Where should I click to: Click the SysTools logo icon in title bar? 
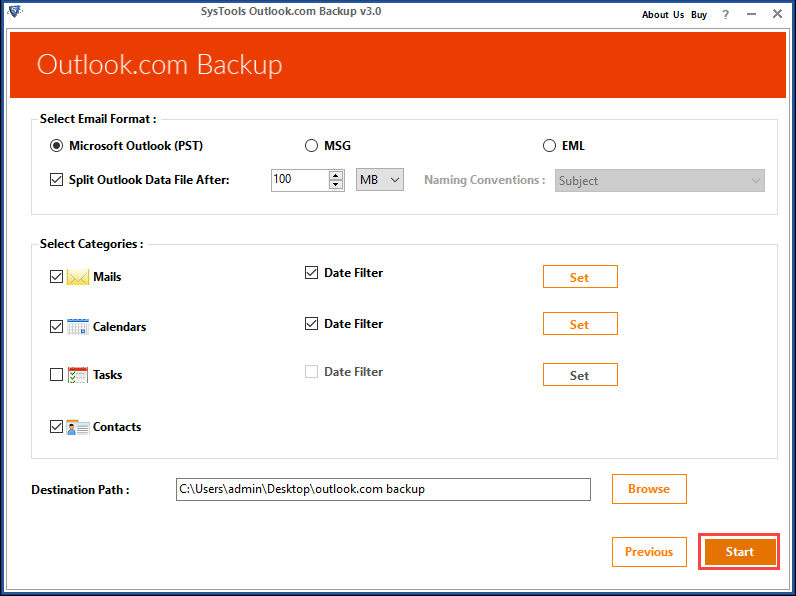(x=15, y=11)
